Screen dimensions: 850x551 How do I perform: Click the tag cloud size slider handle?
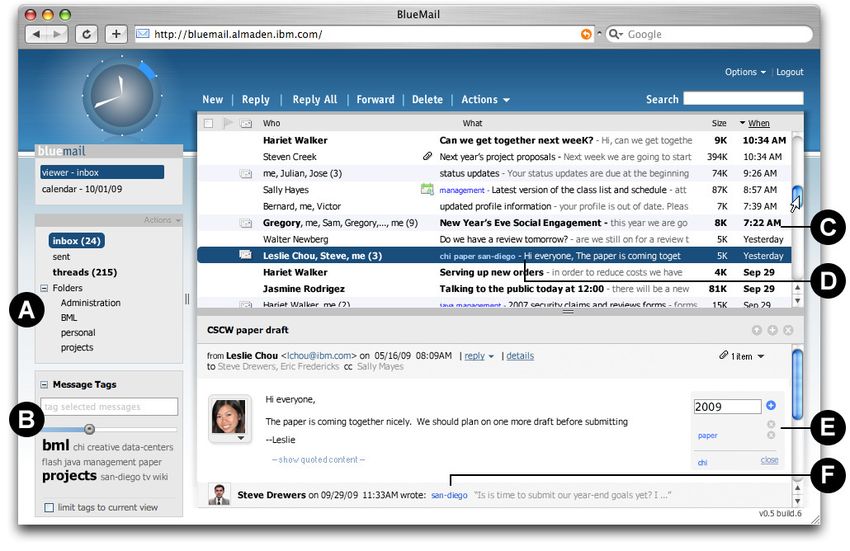pos(89,430)
